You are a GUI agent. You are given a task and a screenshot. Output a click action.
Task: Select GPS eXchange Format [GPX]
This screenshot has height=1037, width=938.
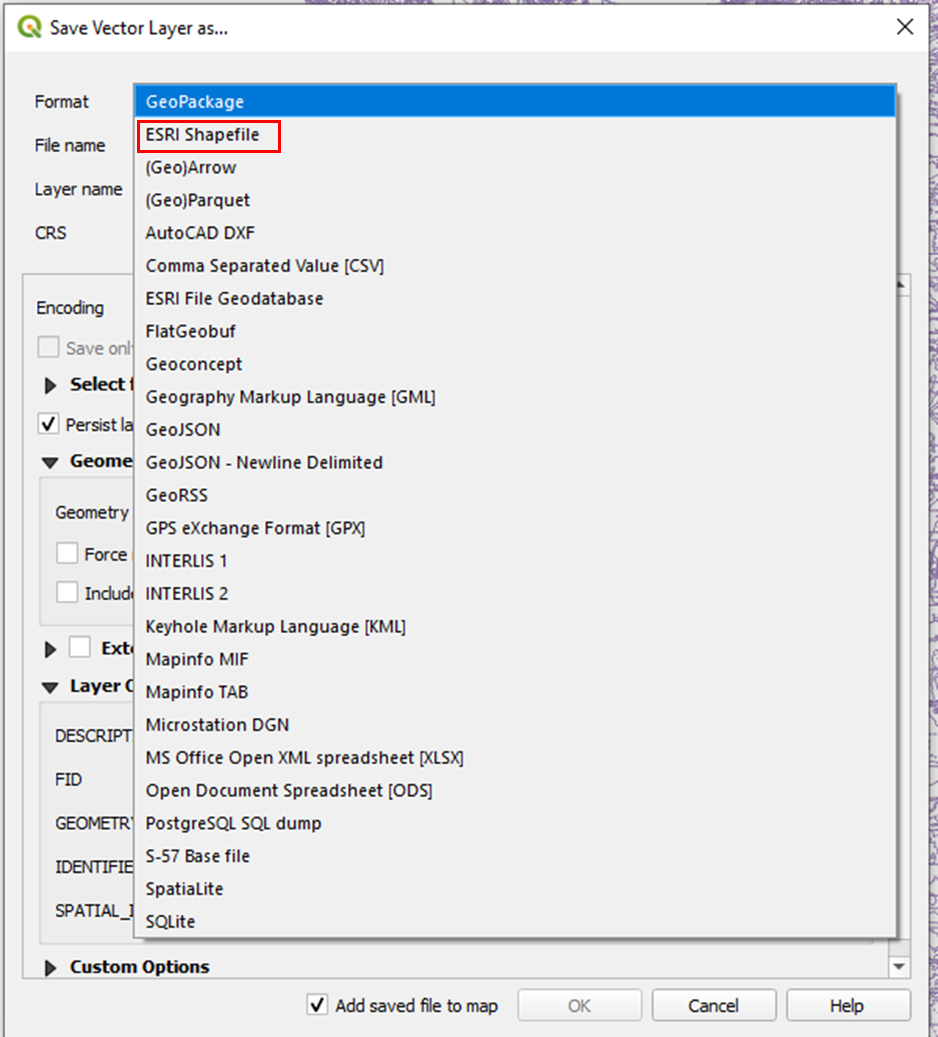point(515,528)
